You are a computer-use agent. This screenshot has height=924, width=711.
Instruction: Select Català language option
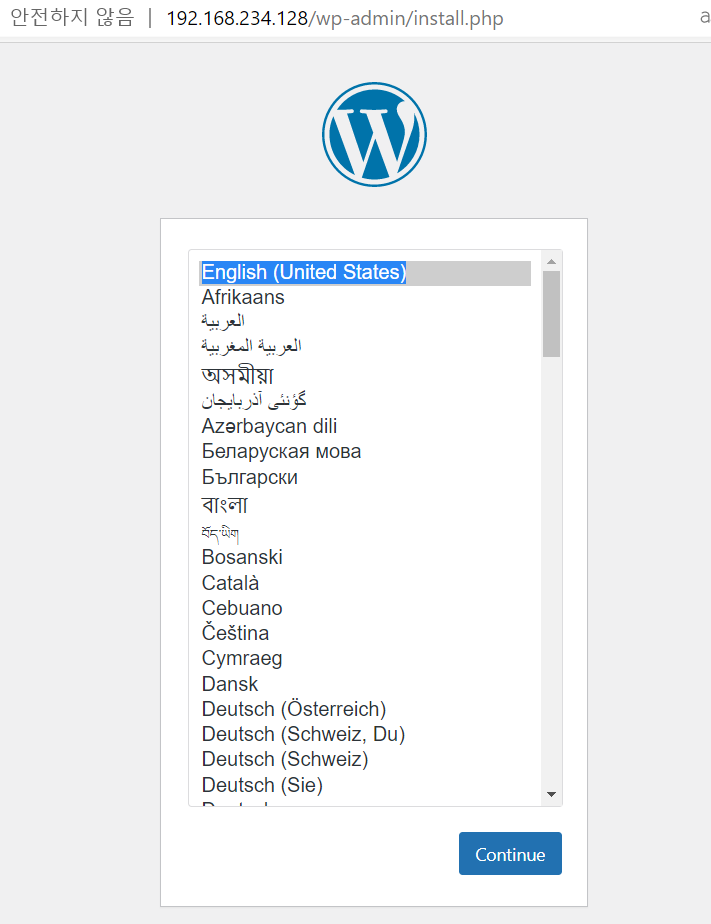coord(365,583)
